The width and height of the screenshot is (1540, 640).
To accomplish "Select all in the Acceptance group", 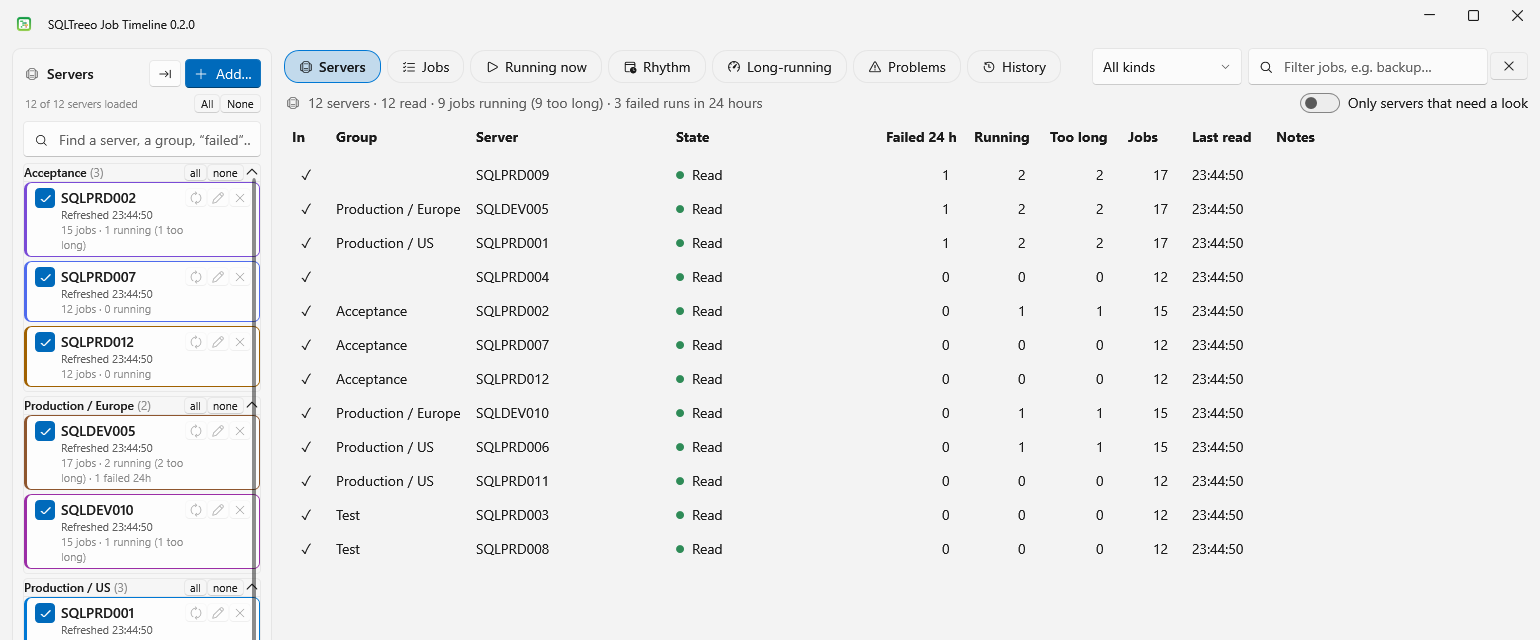I will tap(195, 173).
